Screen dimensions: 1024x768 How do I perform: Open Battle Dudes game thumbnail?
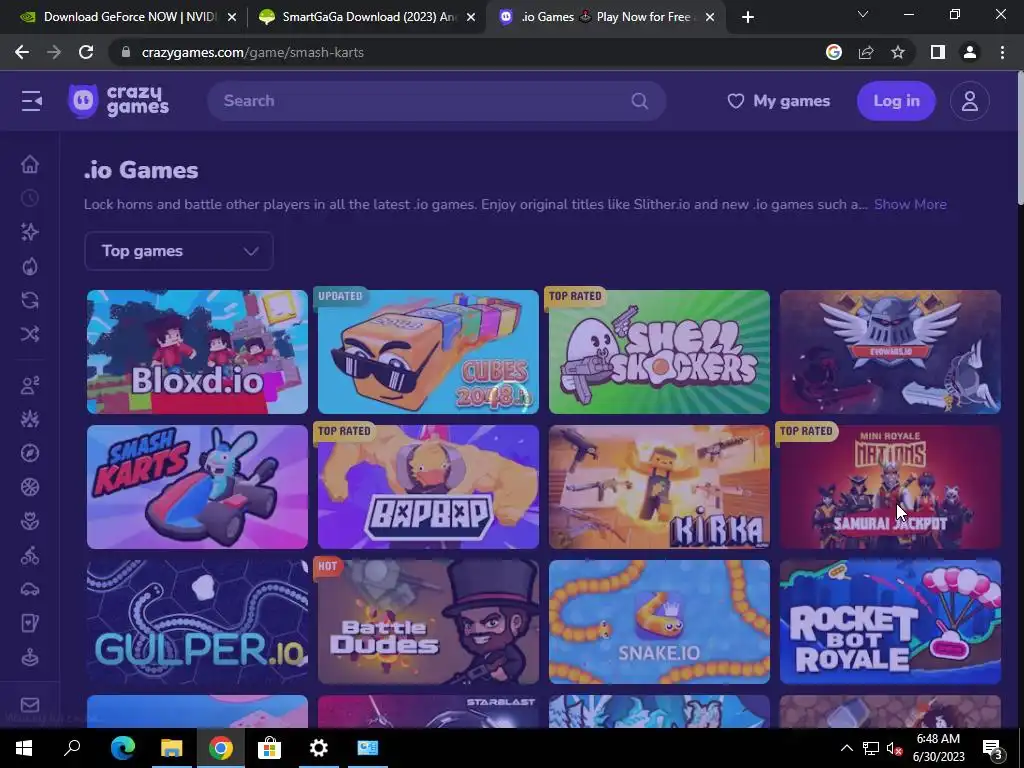tap(428, 622)
